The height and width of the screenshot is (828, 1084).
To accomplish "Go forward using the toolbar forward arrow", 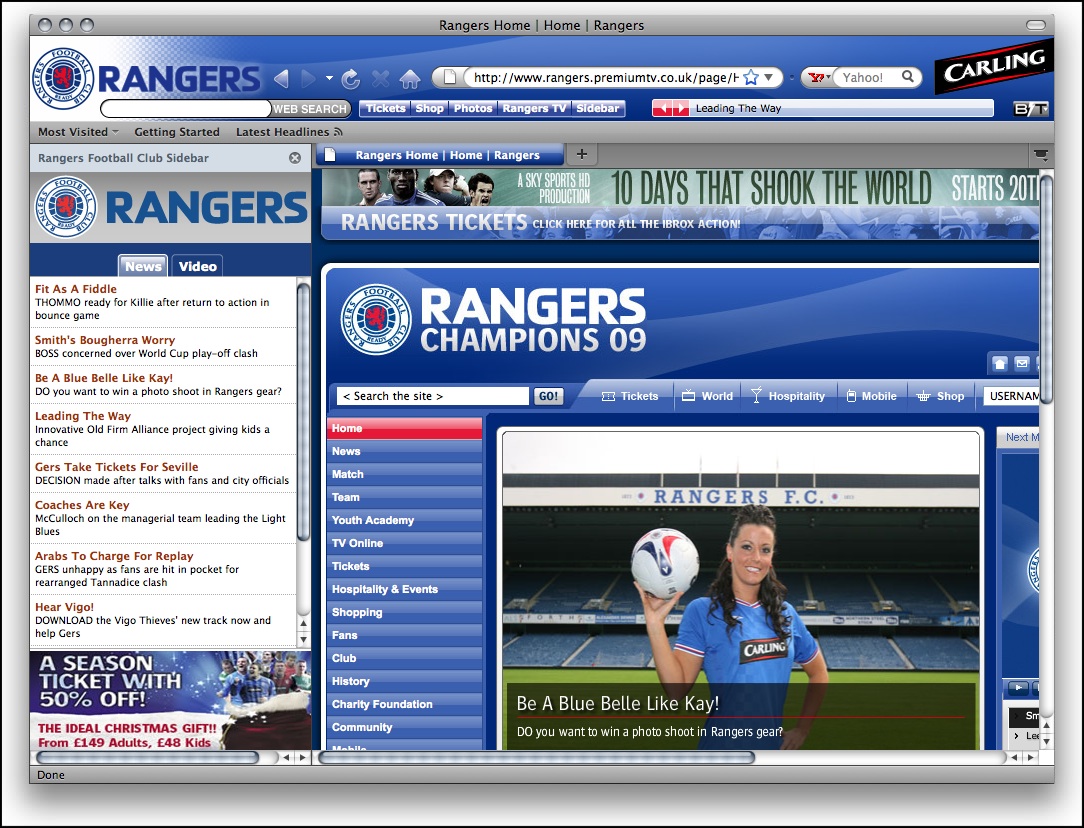I will (x=308, y=78).
